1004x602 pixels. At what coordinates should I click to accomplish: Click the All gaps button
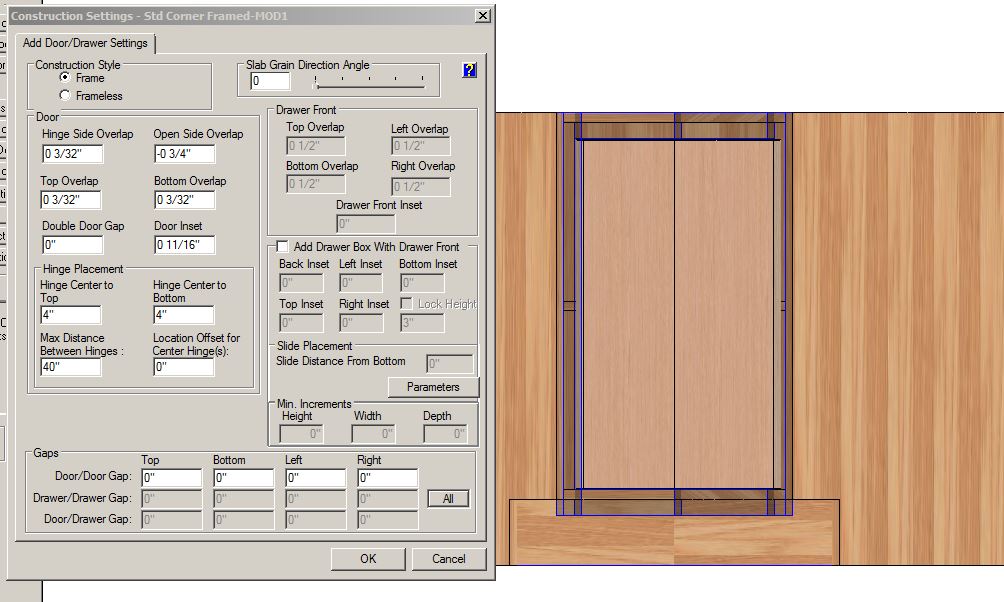pyautogui.click(x=447, y=499)
